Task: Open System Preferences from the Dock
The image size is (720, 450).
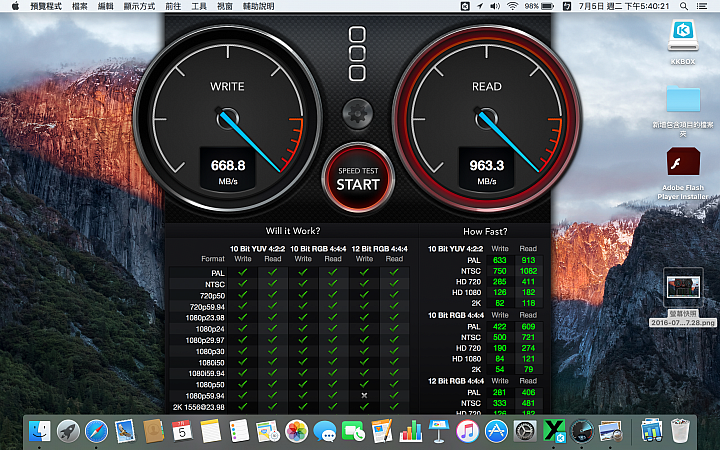Action: (x=524, y=431)
